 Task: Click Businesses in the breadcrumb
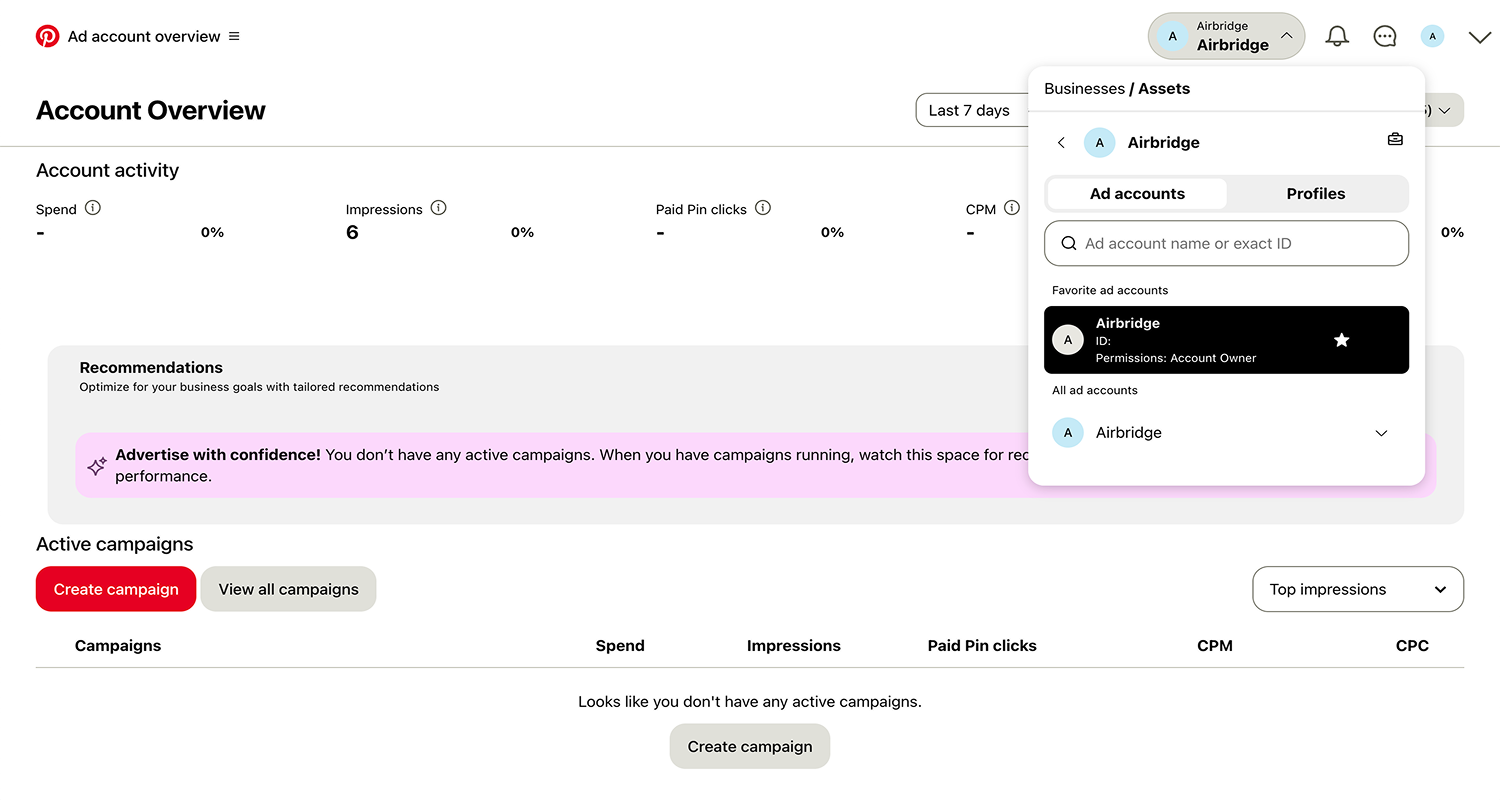coord(1084,89)
